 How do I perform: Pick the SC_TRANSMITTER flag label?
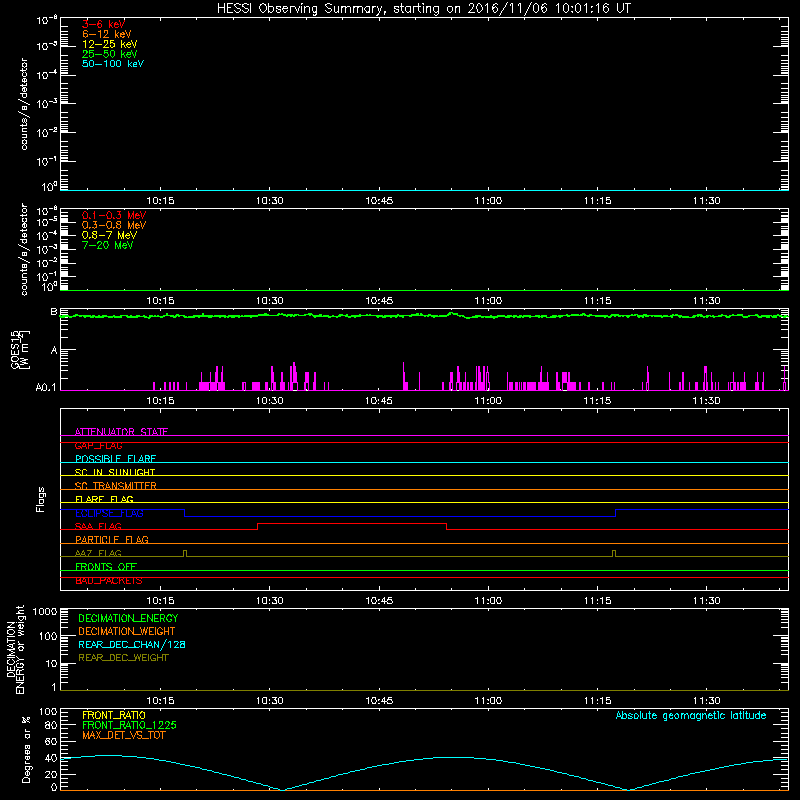coord(115,486)
